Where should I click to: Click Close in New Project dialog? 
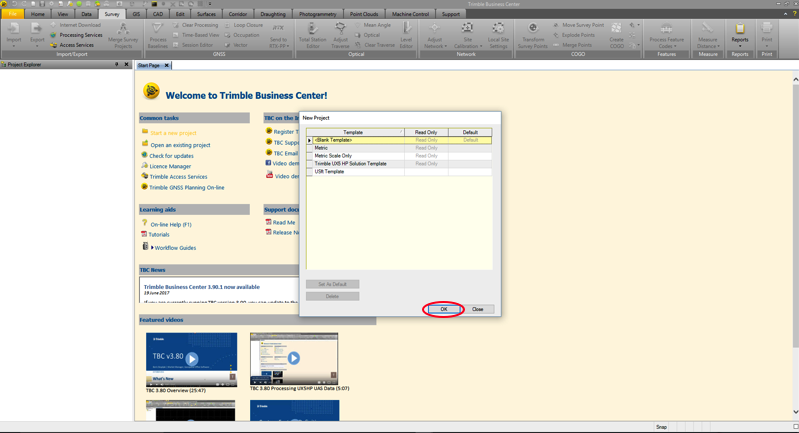pos(477,309)
